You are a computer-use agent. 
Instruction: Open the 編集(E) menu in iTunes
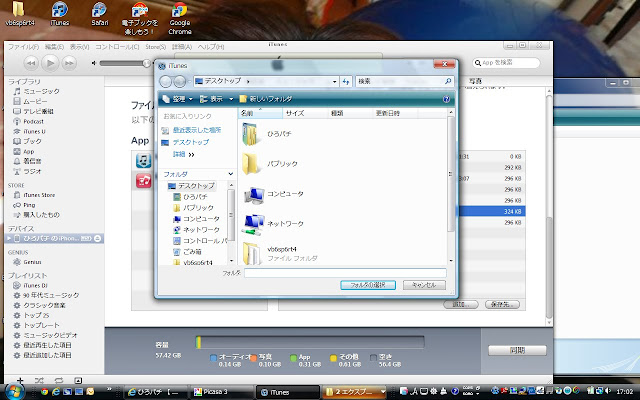pos(54,47)
